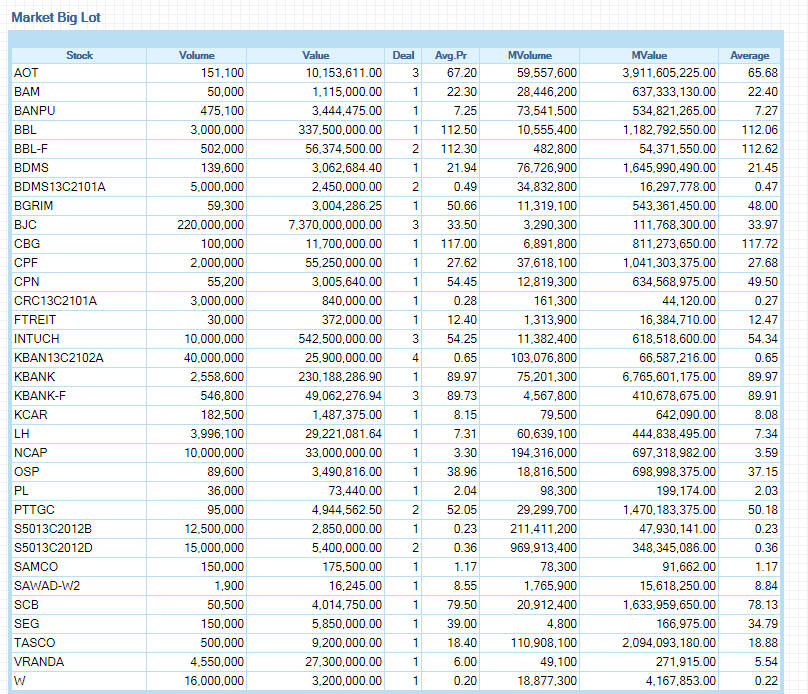Select the BANPU stock name
This screenshot has height=694, width=808.
35,111
